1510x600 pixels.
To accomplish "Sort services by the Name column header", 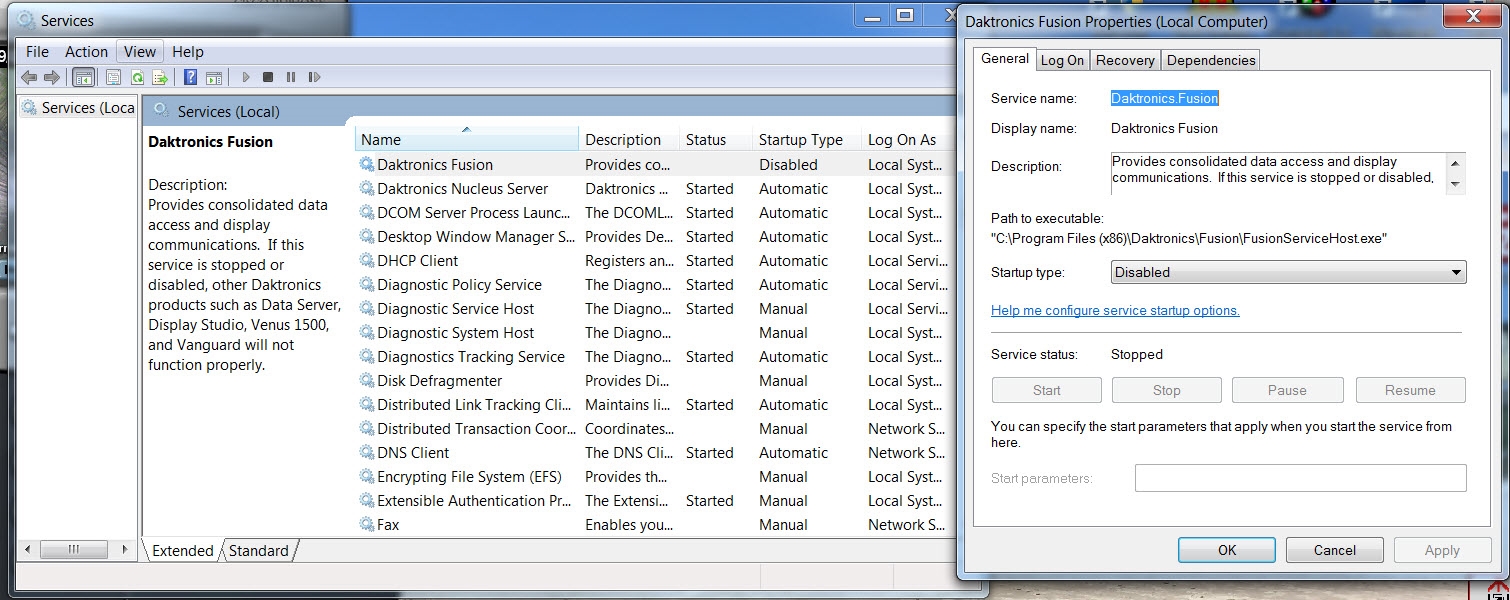I will click(466, 140).
